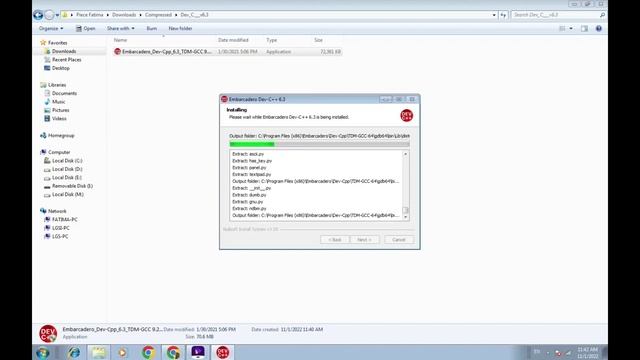The height and width of the screenshot is (360, 640).
Task: Click the change view icon
Action: coord(562,29)
